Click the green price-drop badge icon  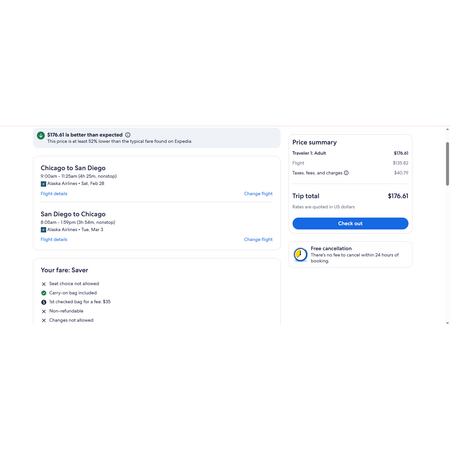(41, 135)
